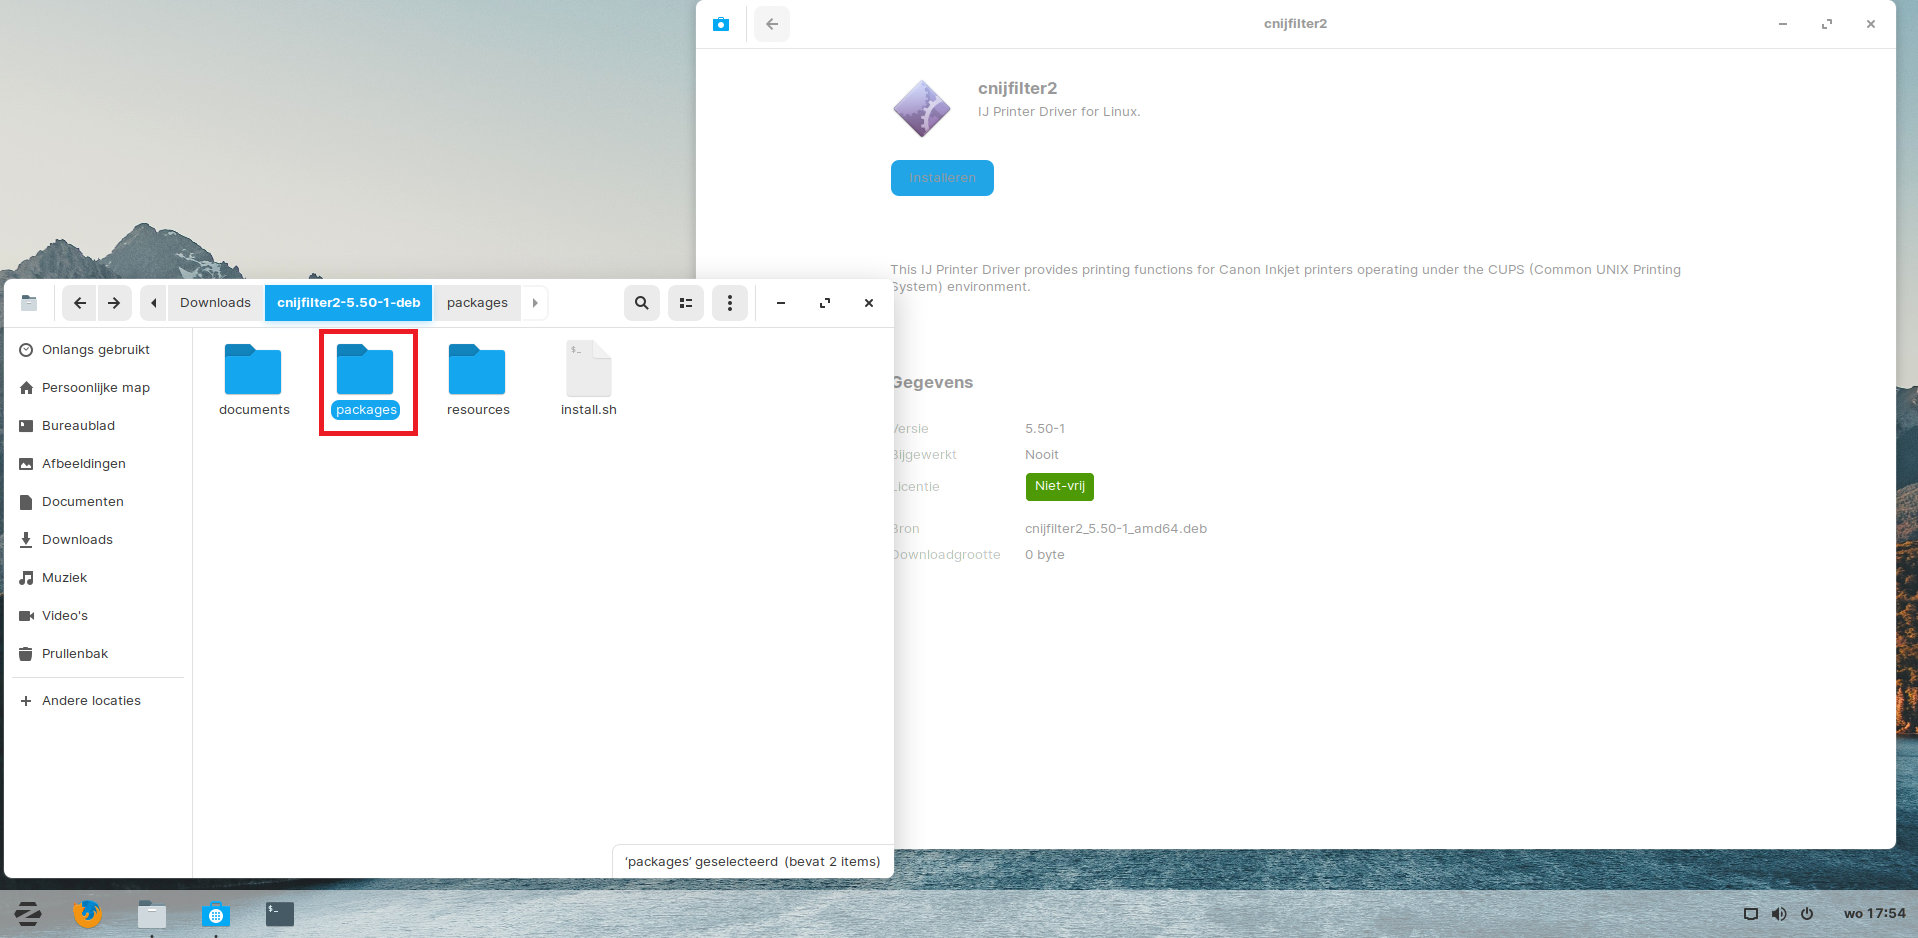Click the file manager icon at toolbar left
Screen dimensions: 1918x938
pyautogui.click(x=29, y=303)
